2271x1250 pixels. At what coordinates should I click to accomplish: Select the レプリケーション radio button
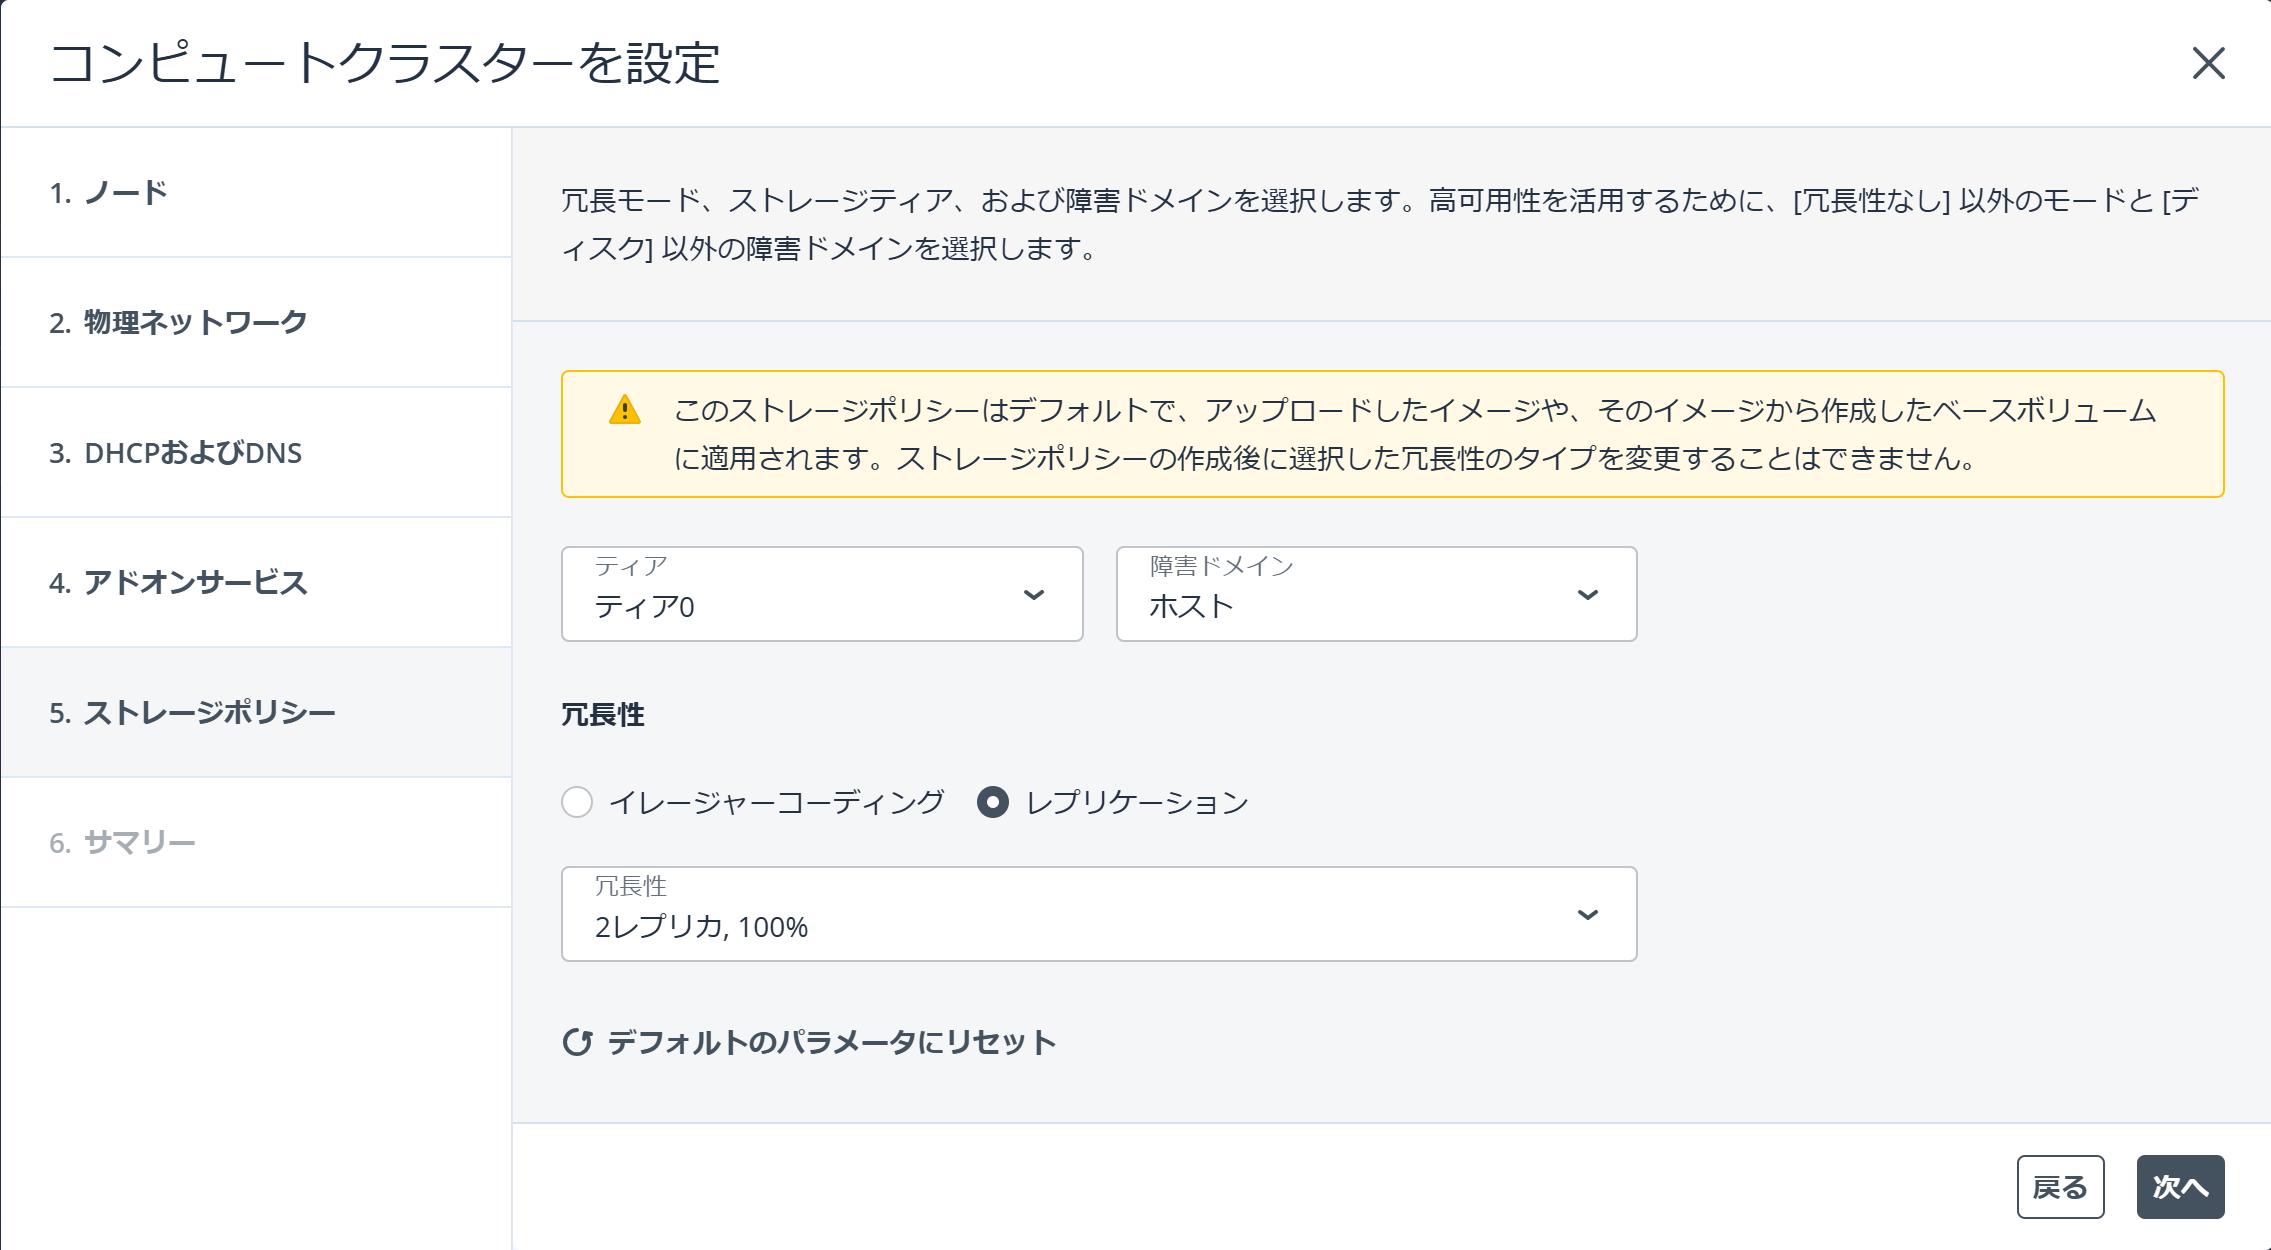pos(993,802)
